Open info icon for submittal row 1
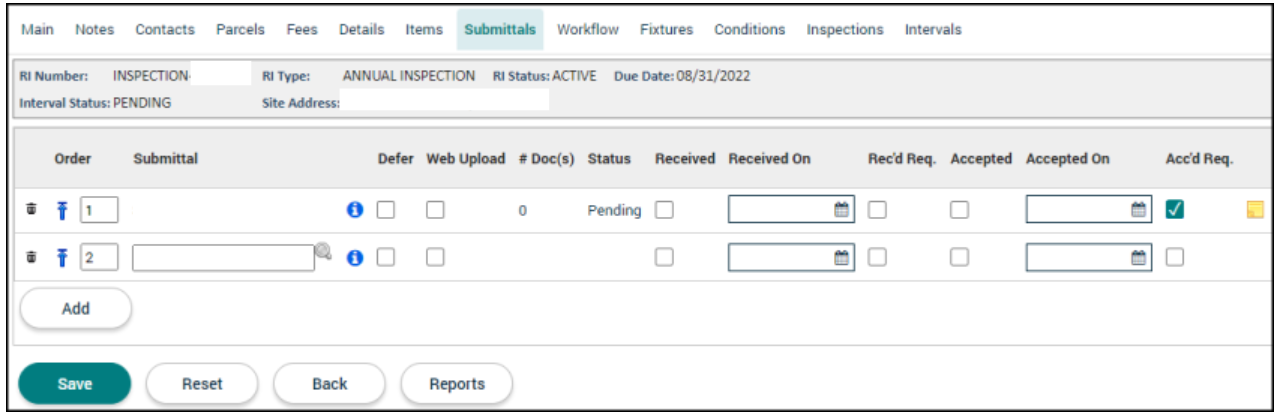Viewport: 1281px width, 418px height. pyautogui.click(x=354, y=210)
